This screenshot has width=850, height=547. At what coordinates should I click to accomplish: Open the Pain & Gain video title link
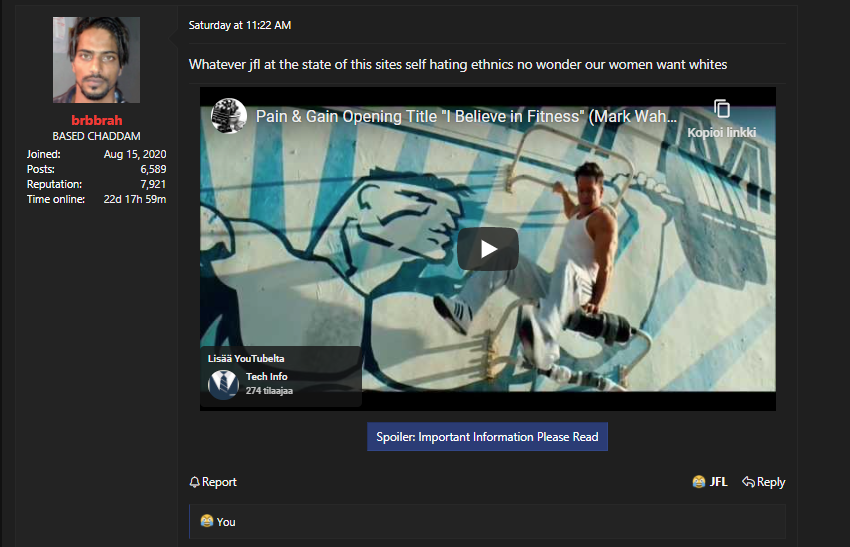coord(466,116)
